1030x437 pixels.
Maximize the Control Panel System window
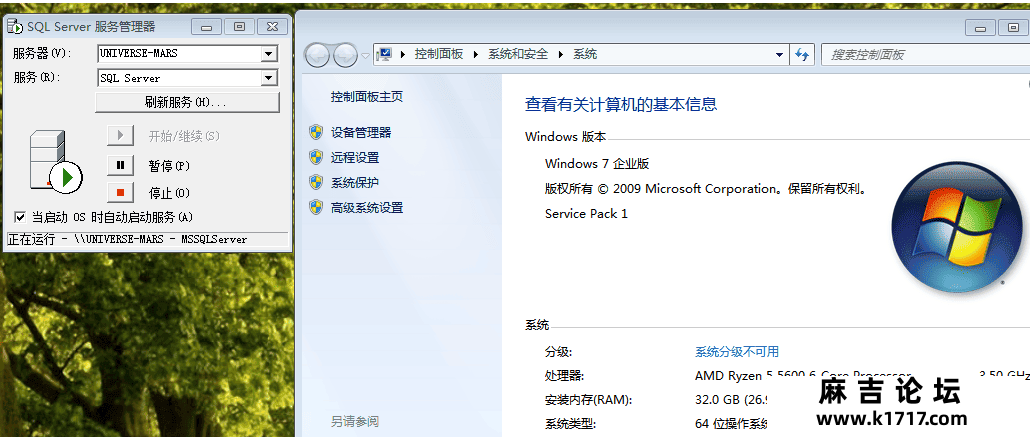click(x=1014, y=28)
